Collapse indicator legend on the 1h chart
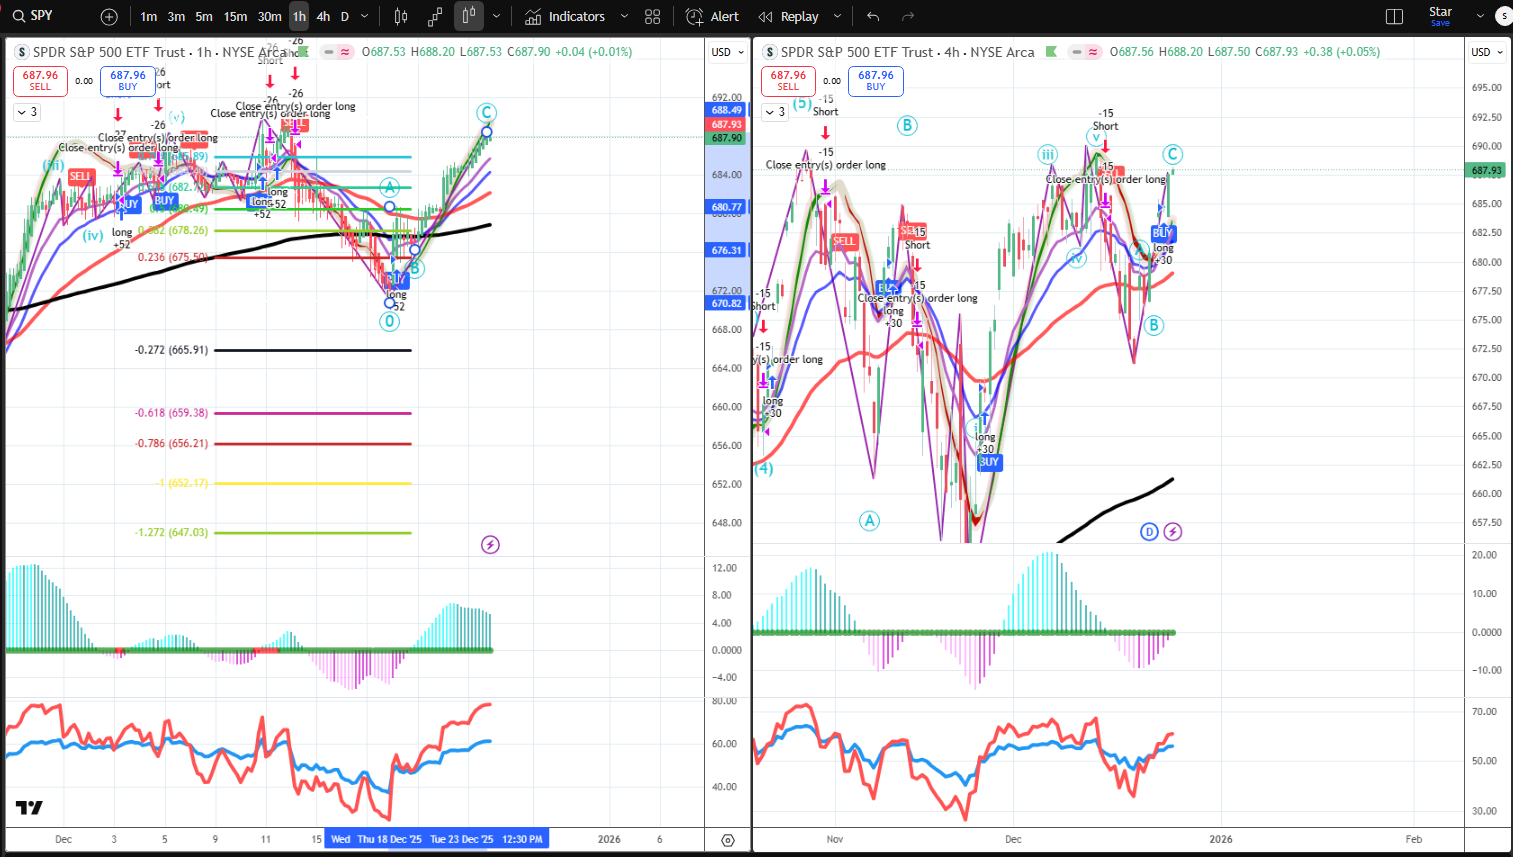The image size is (1513, 857). click(27, 112)
